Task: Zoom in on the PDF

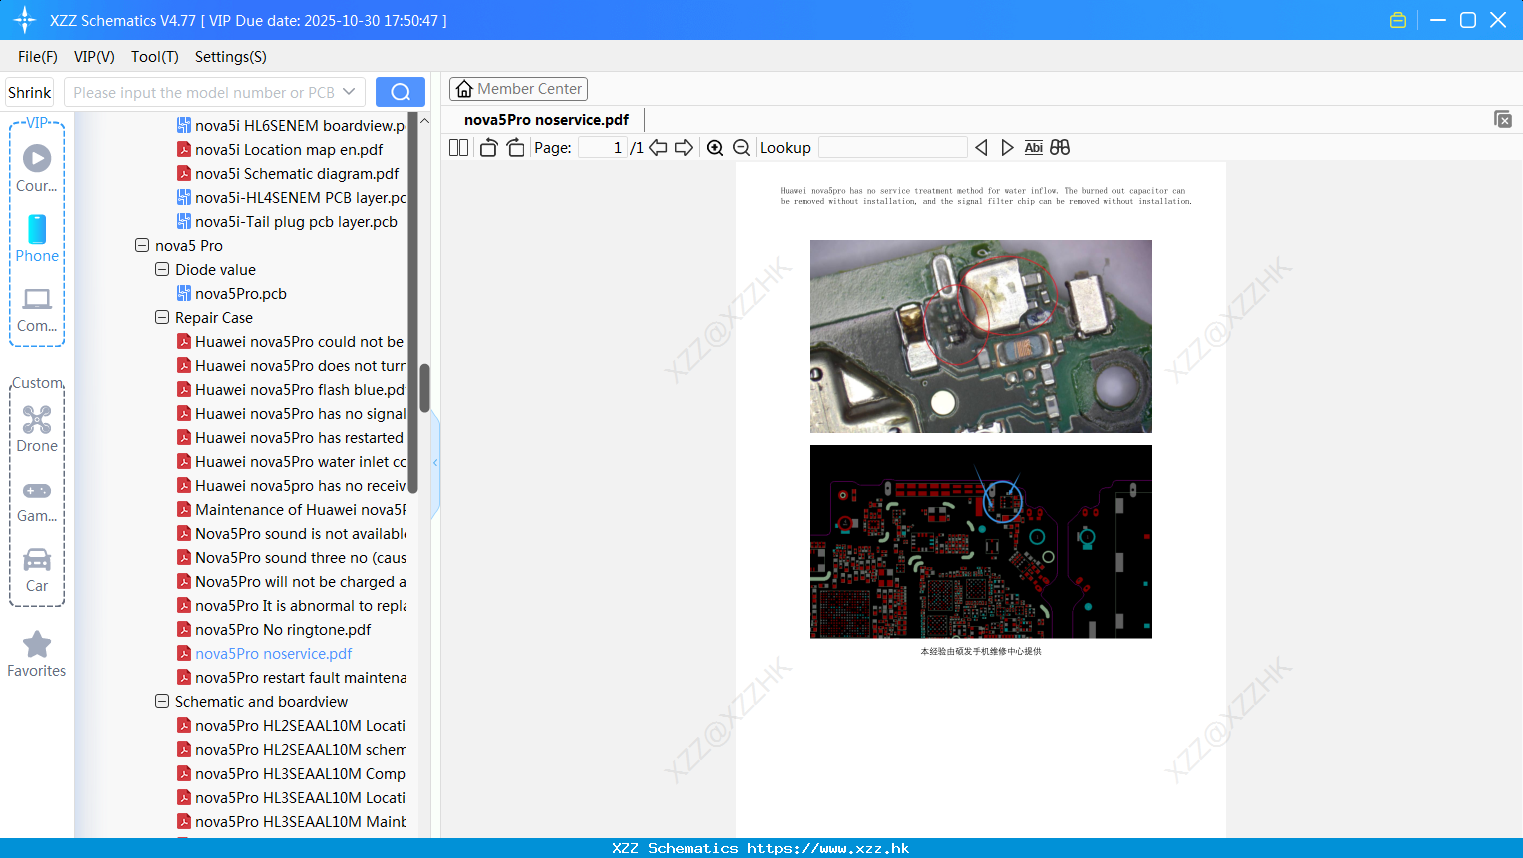Action: [x=715, y=147]
